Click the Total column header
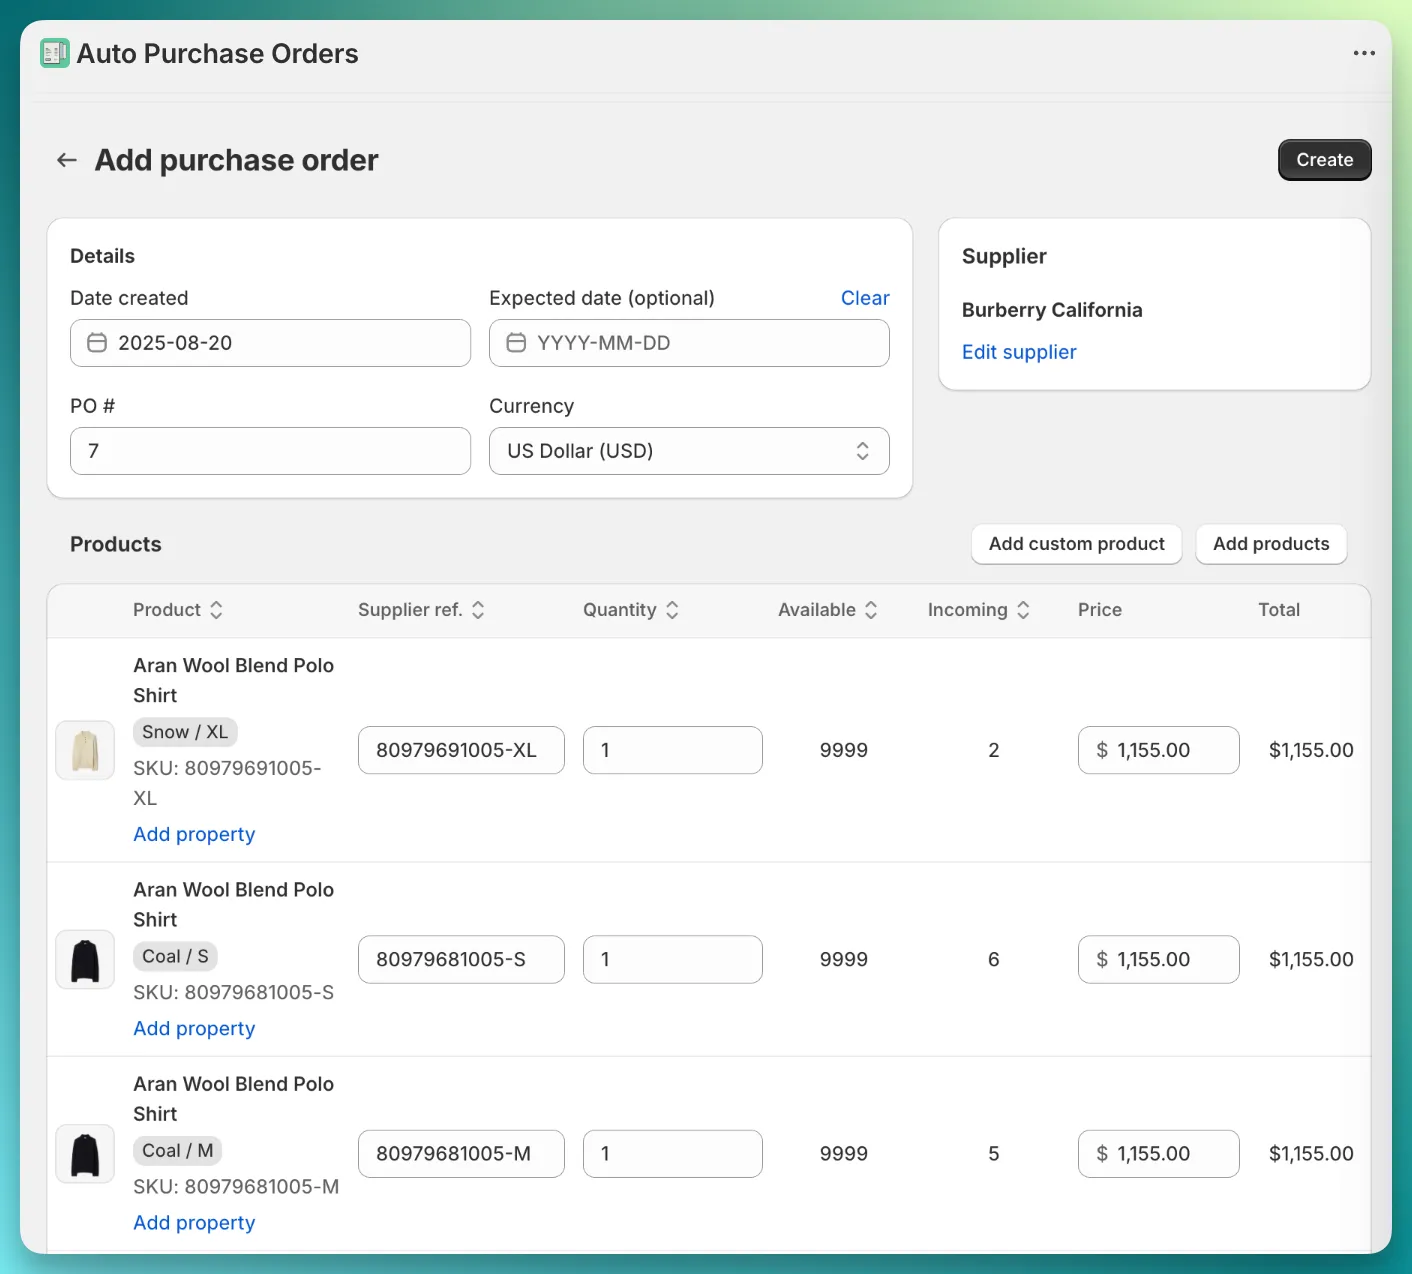Screen dimensions: 1412x1274 (x=1279, y=610)
